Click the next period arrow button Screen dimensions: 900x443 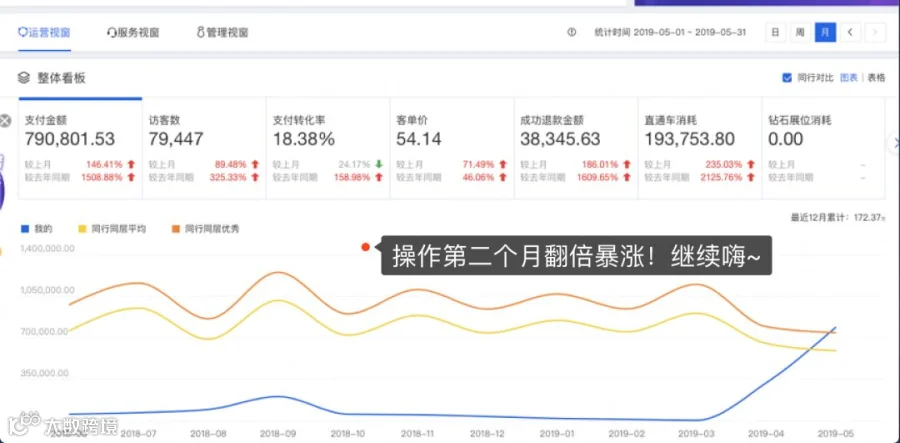click(875, 32)
